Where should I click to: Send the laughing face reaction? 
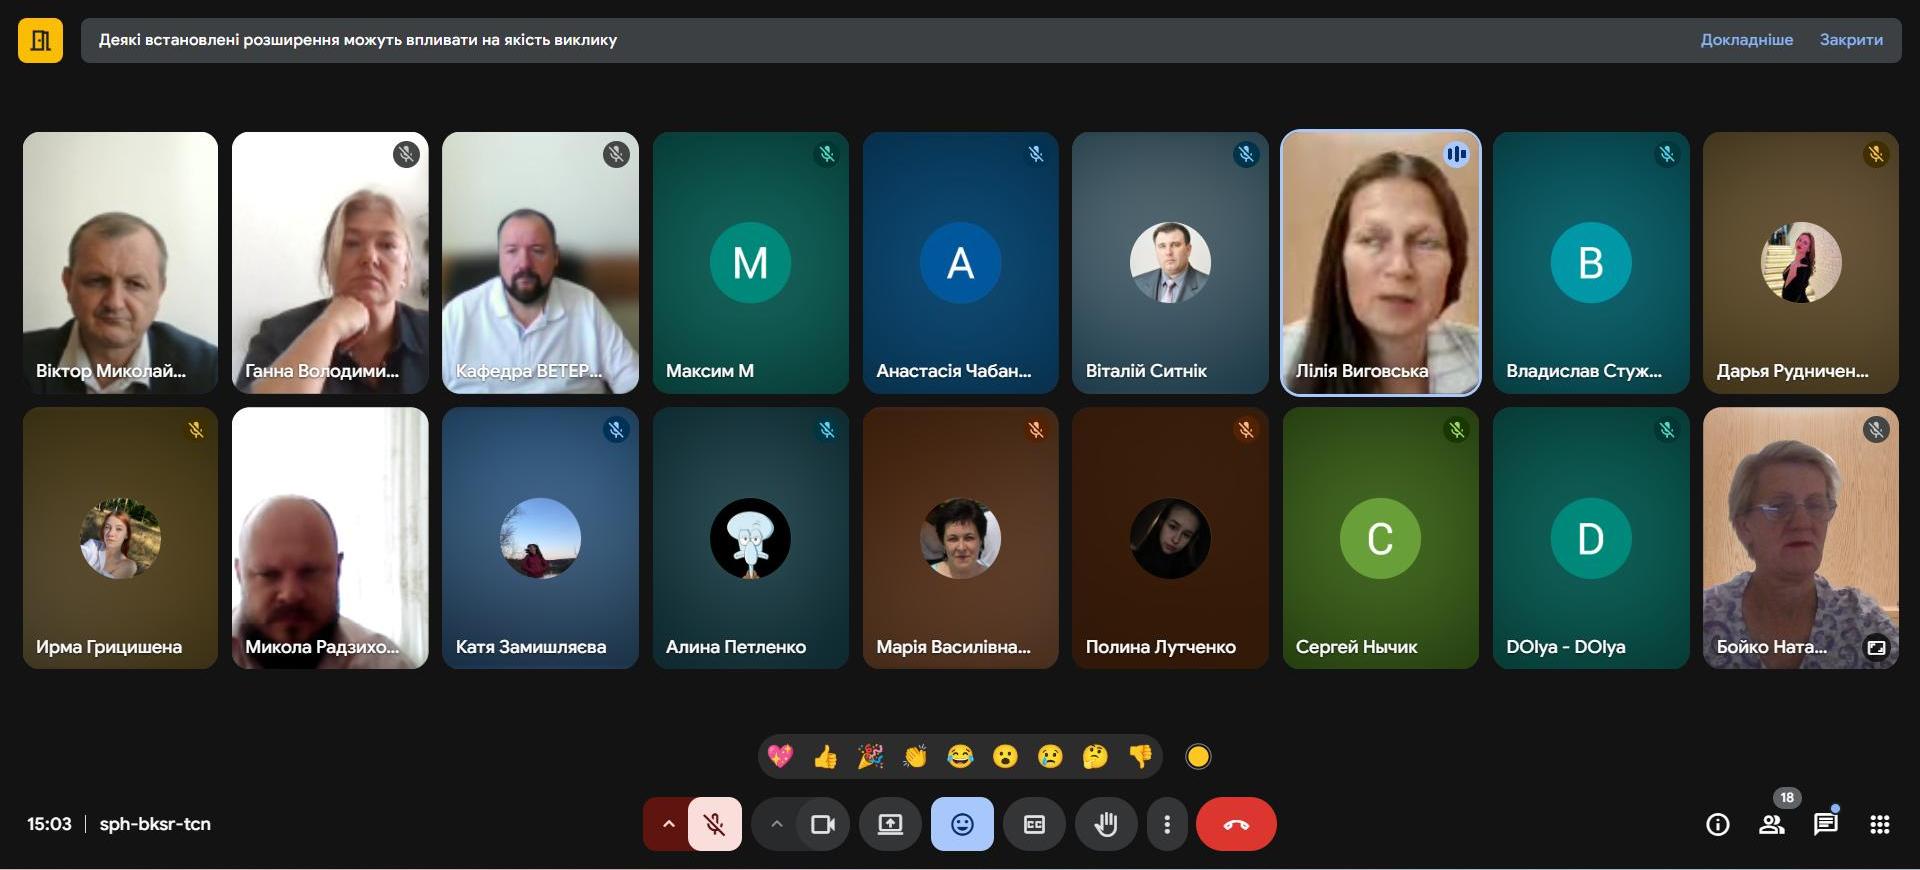pos(960,756)
